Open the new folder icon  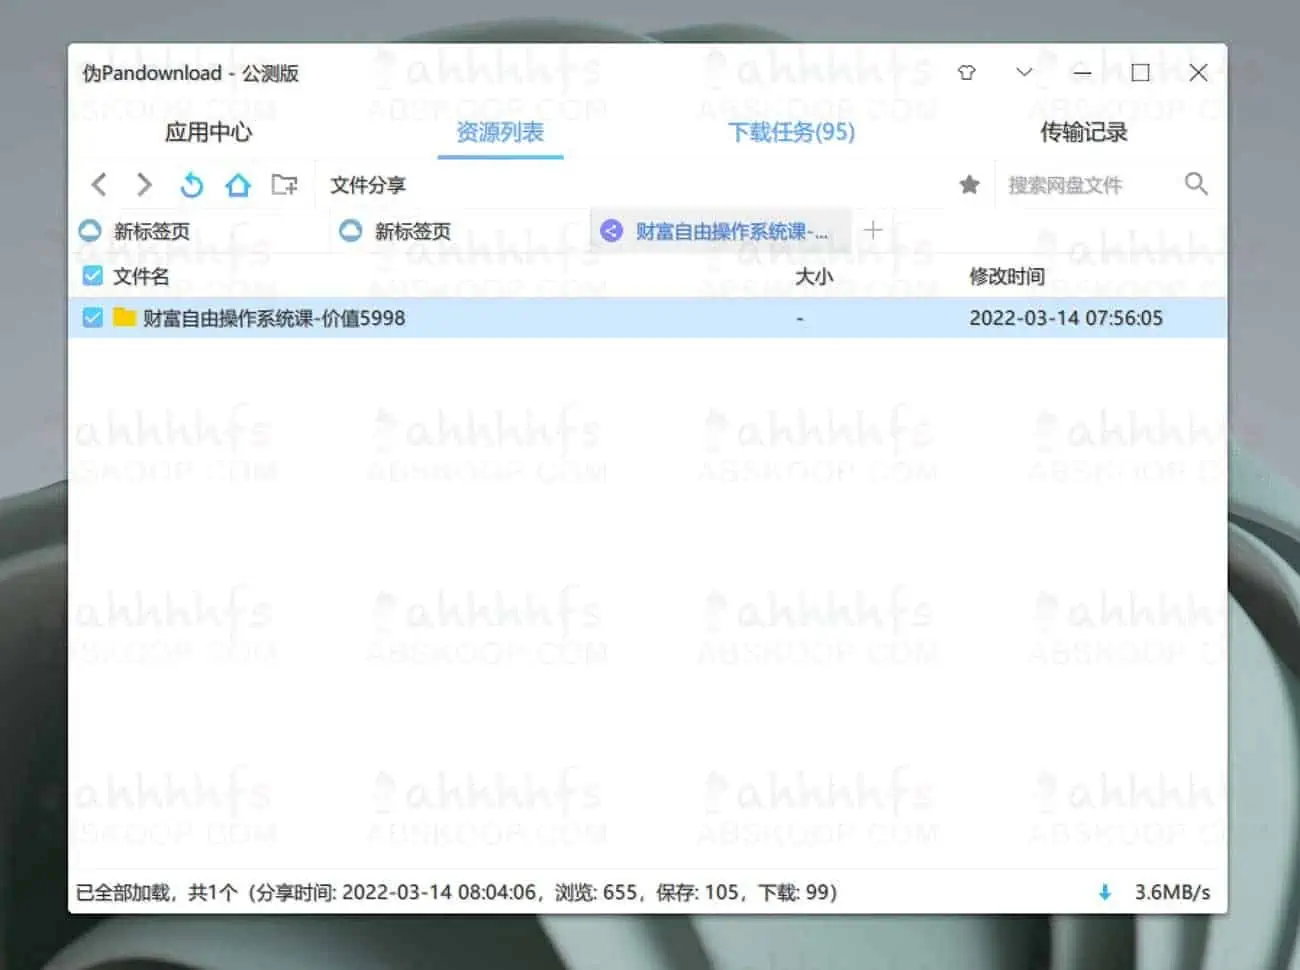pos(284,184)
